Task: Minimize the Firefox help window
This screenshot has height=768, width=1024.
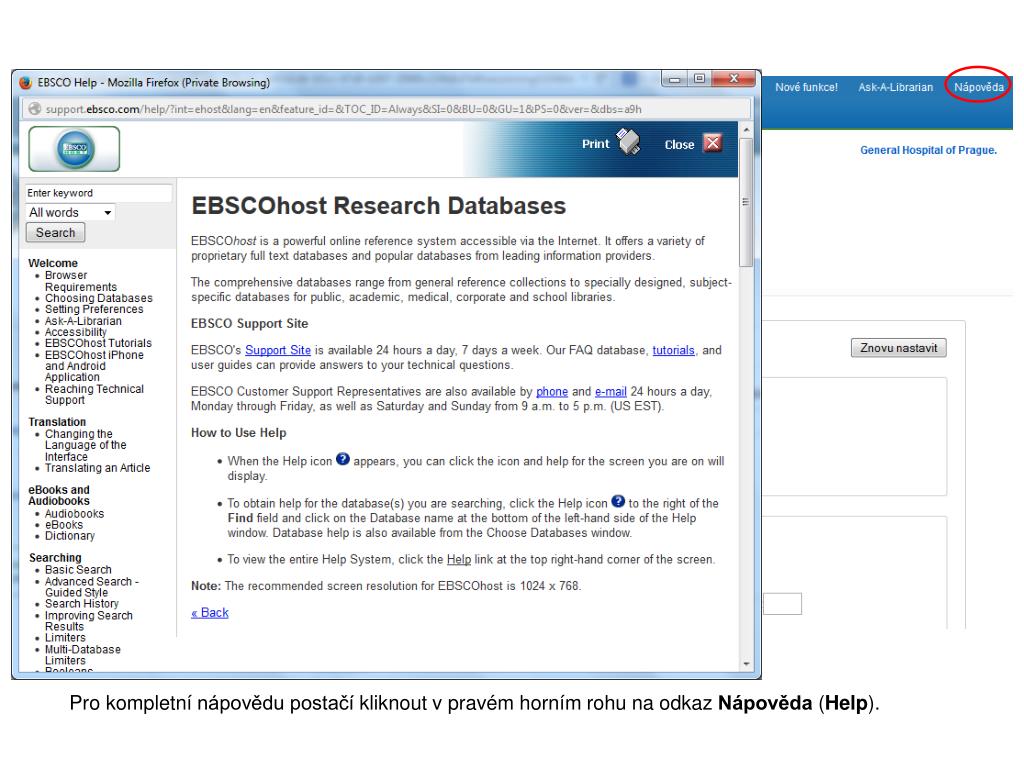Action: [x=674, y=79]
